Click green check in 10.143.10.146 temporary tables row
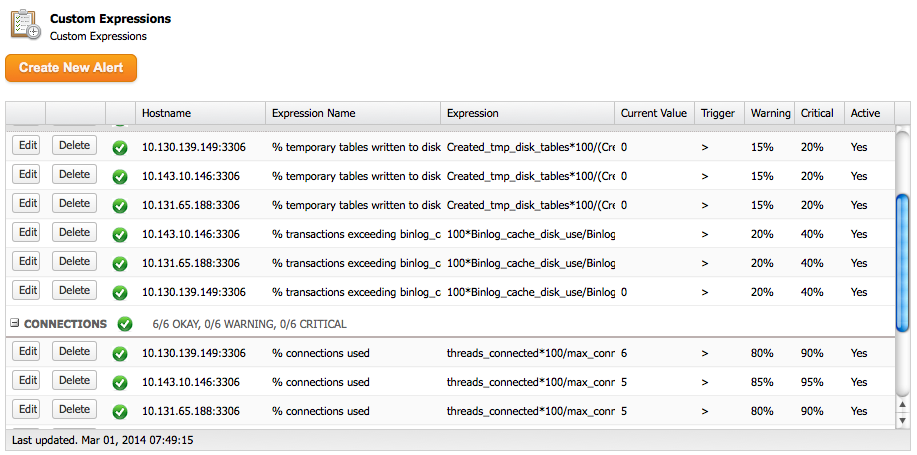Image resolution: width=917 pixels, height=455 pixels. (x=120, y=177)
